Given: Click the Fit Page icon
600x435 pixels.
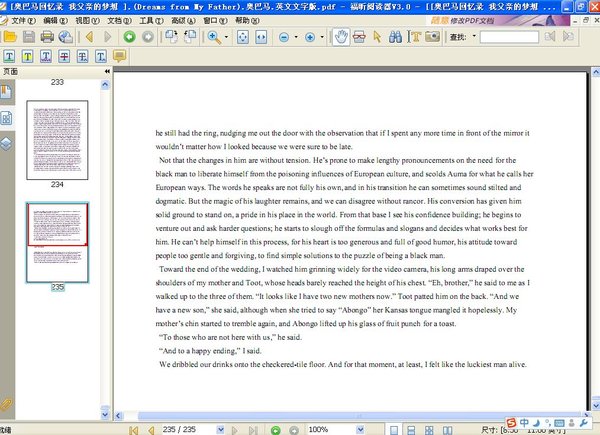Looking at the screenshot, I should tap(243, 37).
